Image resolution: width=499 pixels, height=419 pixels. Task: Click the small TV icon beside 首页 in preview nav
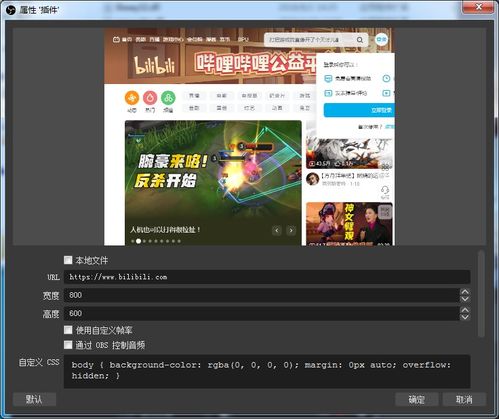[116, 40]
